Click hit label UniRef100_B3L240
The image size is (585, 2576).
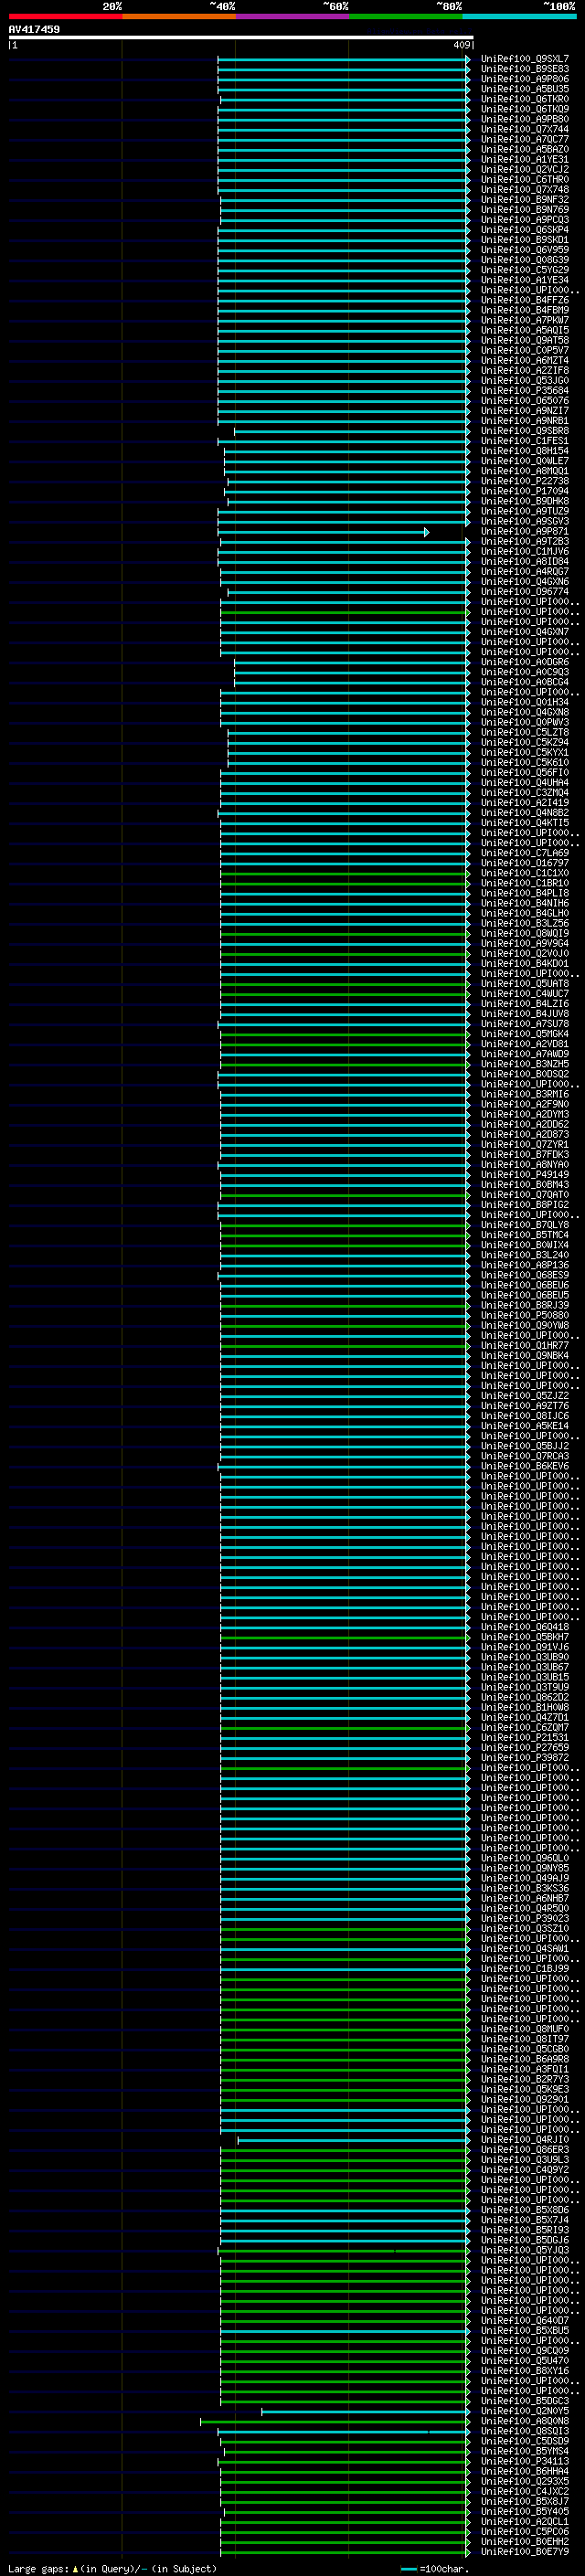tap(525, 1255)
